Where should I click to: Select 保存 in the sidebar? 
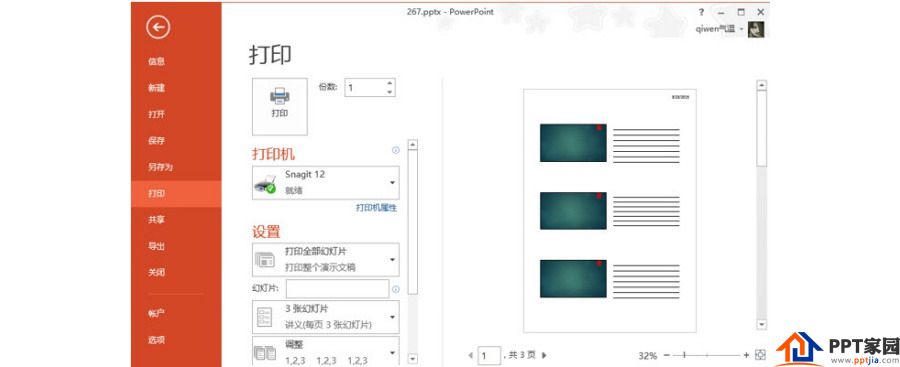[156, 141]
